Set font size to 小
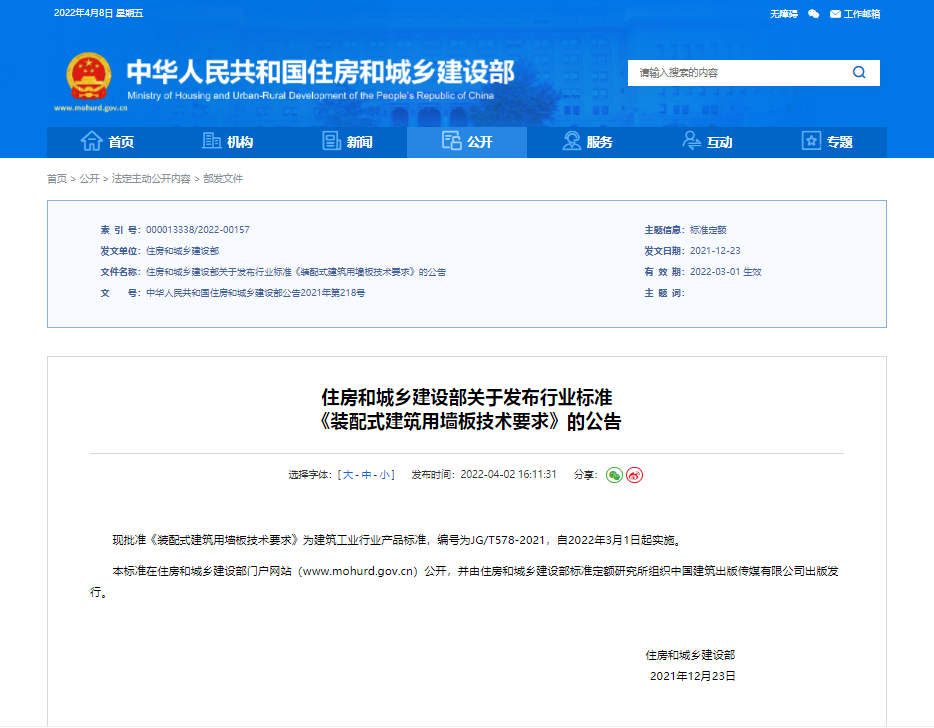 click(384, 475)
